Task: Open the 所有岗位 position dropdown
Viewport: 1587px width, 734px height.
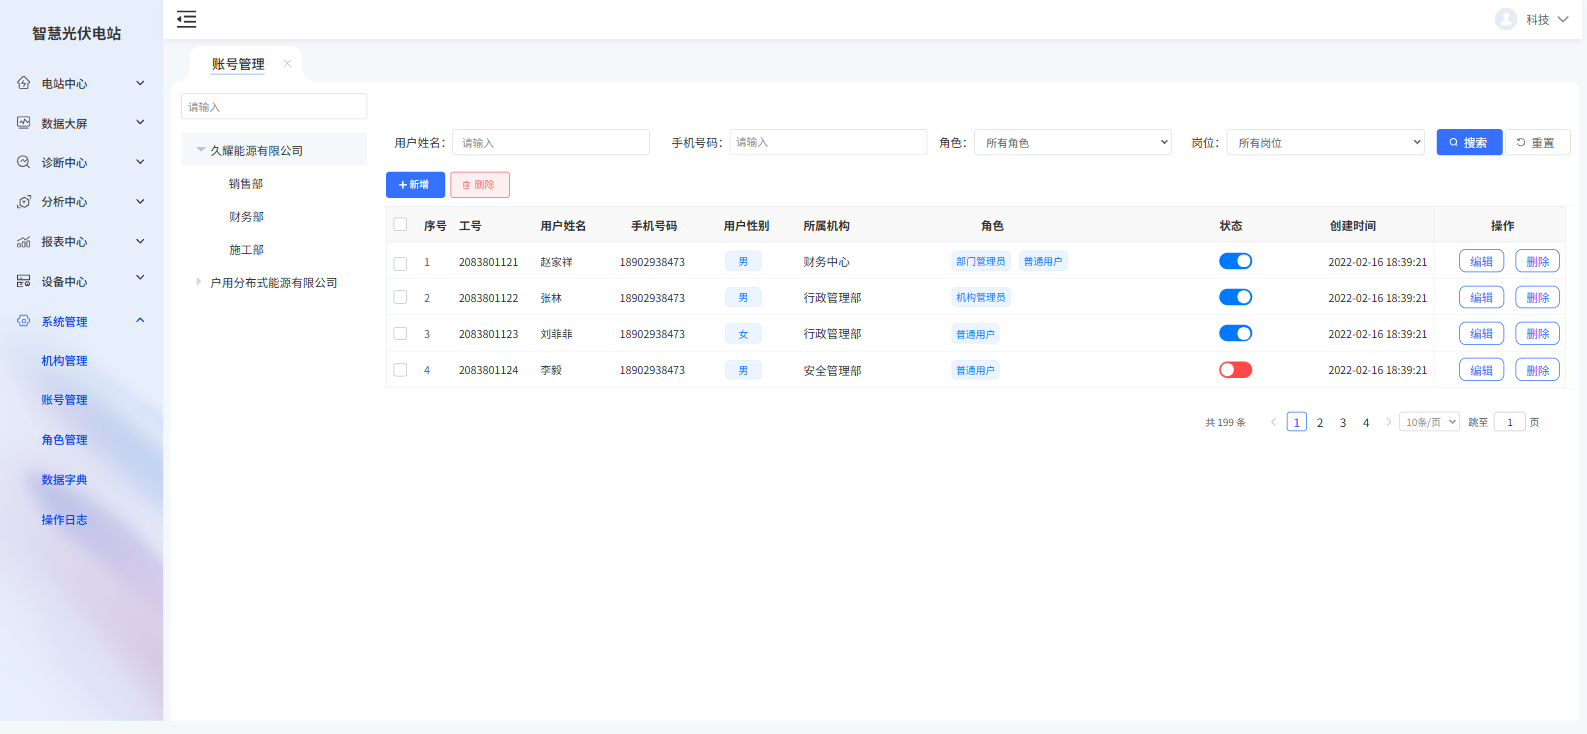Action: coord(1325,143)
